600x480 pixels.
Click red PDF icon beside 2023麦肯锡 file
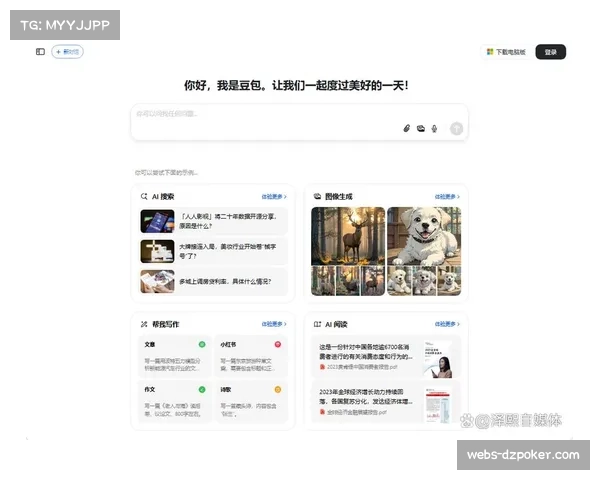322,367
